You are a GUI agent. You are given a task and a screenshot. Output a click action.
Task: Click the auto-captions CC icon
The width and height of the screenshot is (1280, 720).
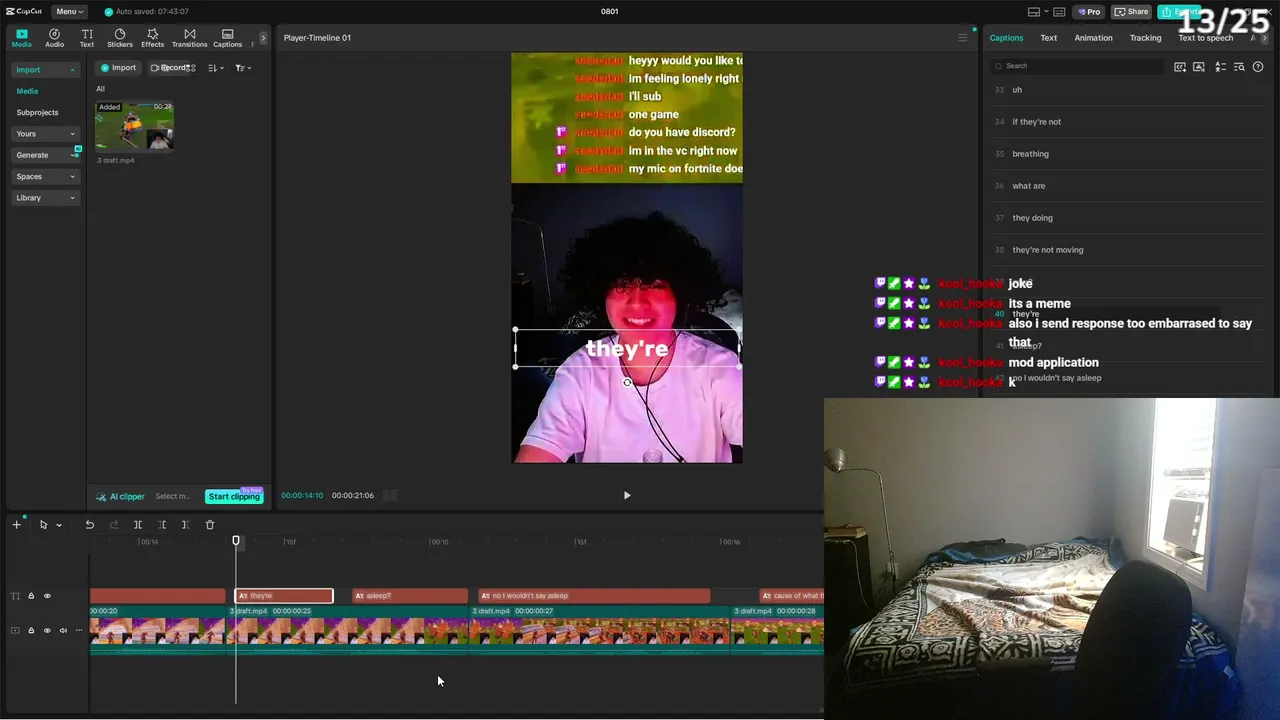[1180, 67]
